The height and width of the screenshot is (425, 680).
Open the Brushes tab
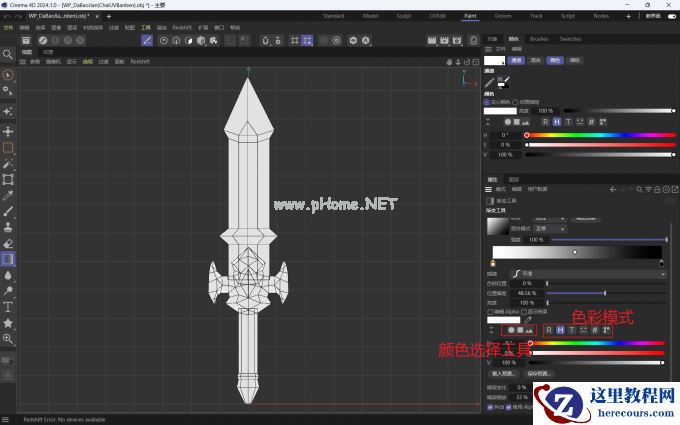[x=539, y=39]
